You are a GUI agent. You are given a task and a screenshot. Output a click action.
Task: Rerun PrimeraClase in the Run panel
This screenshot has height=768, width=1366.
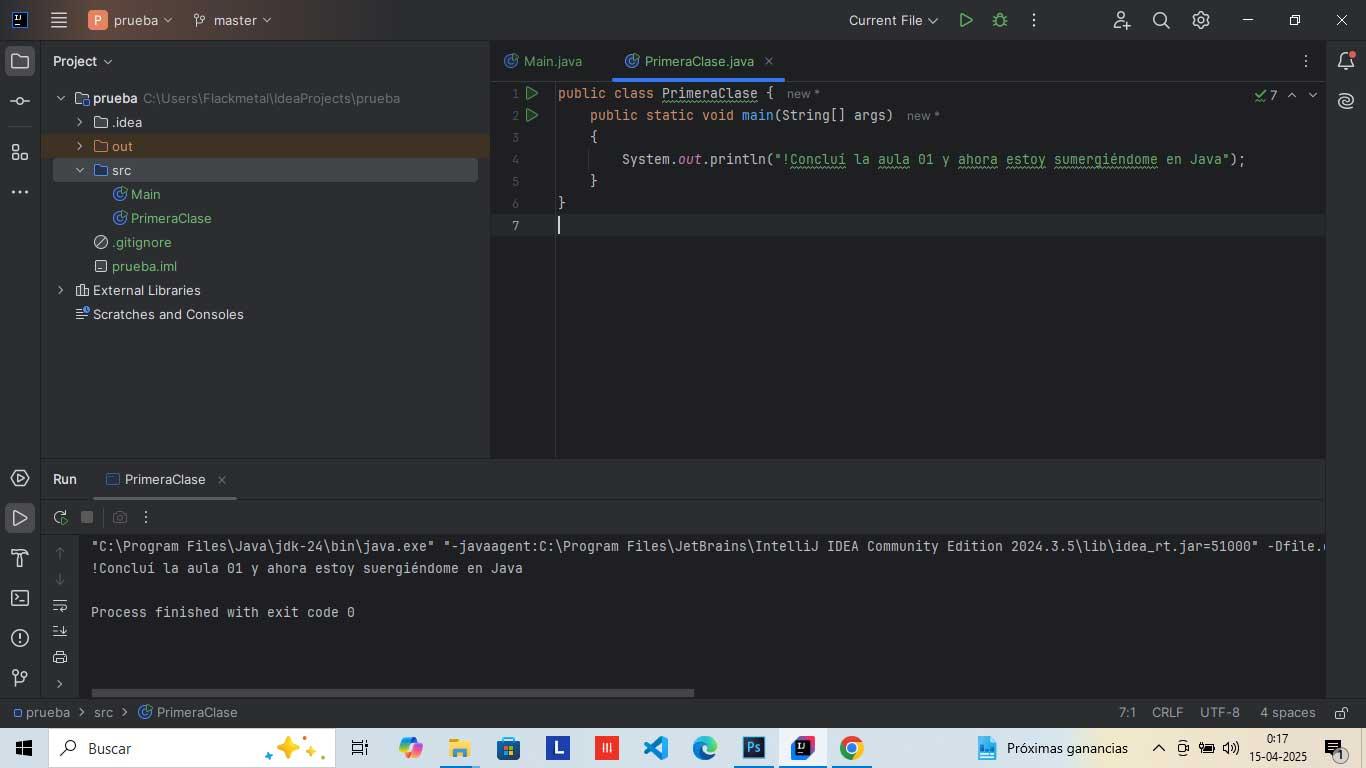click(x=60, y=517)
